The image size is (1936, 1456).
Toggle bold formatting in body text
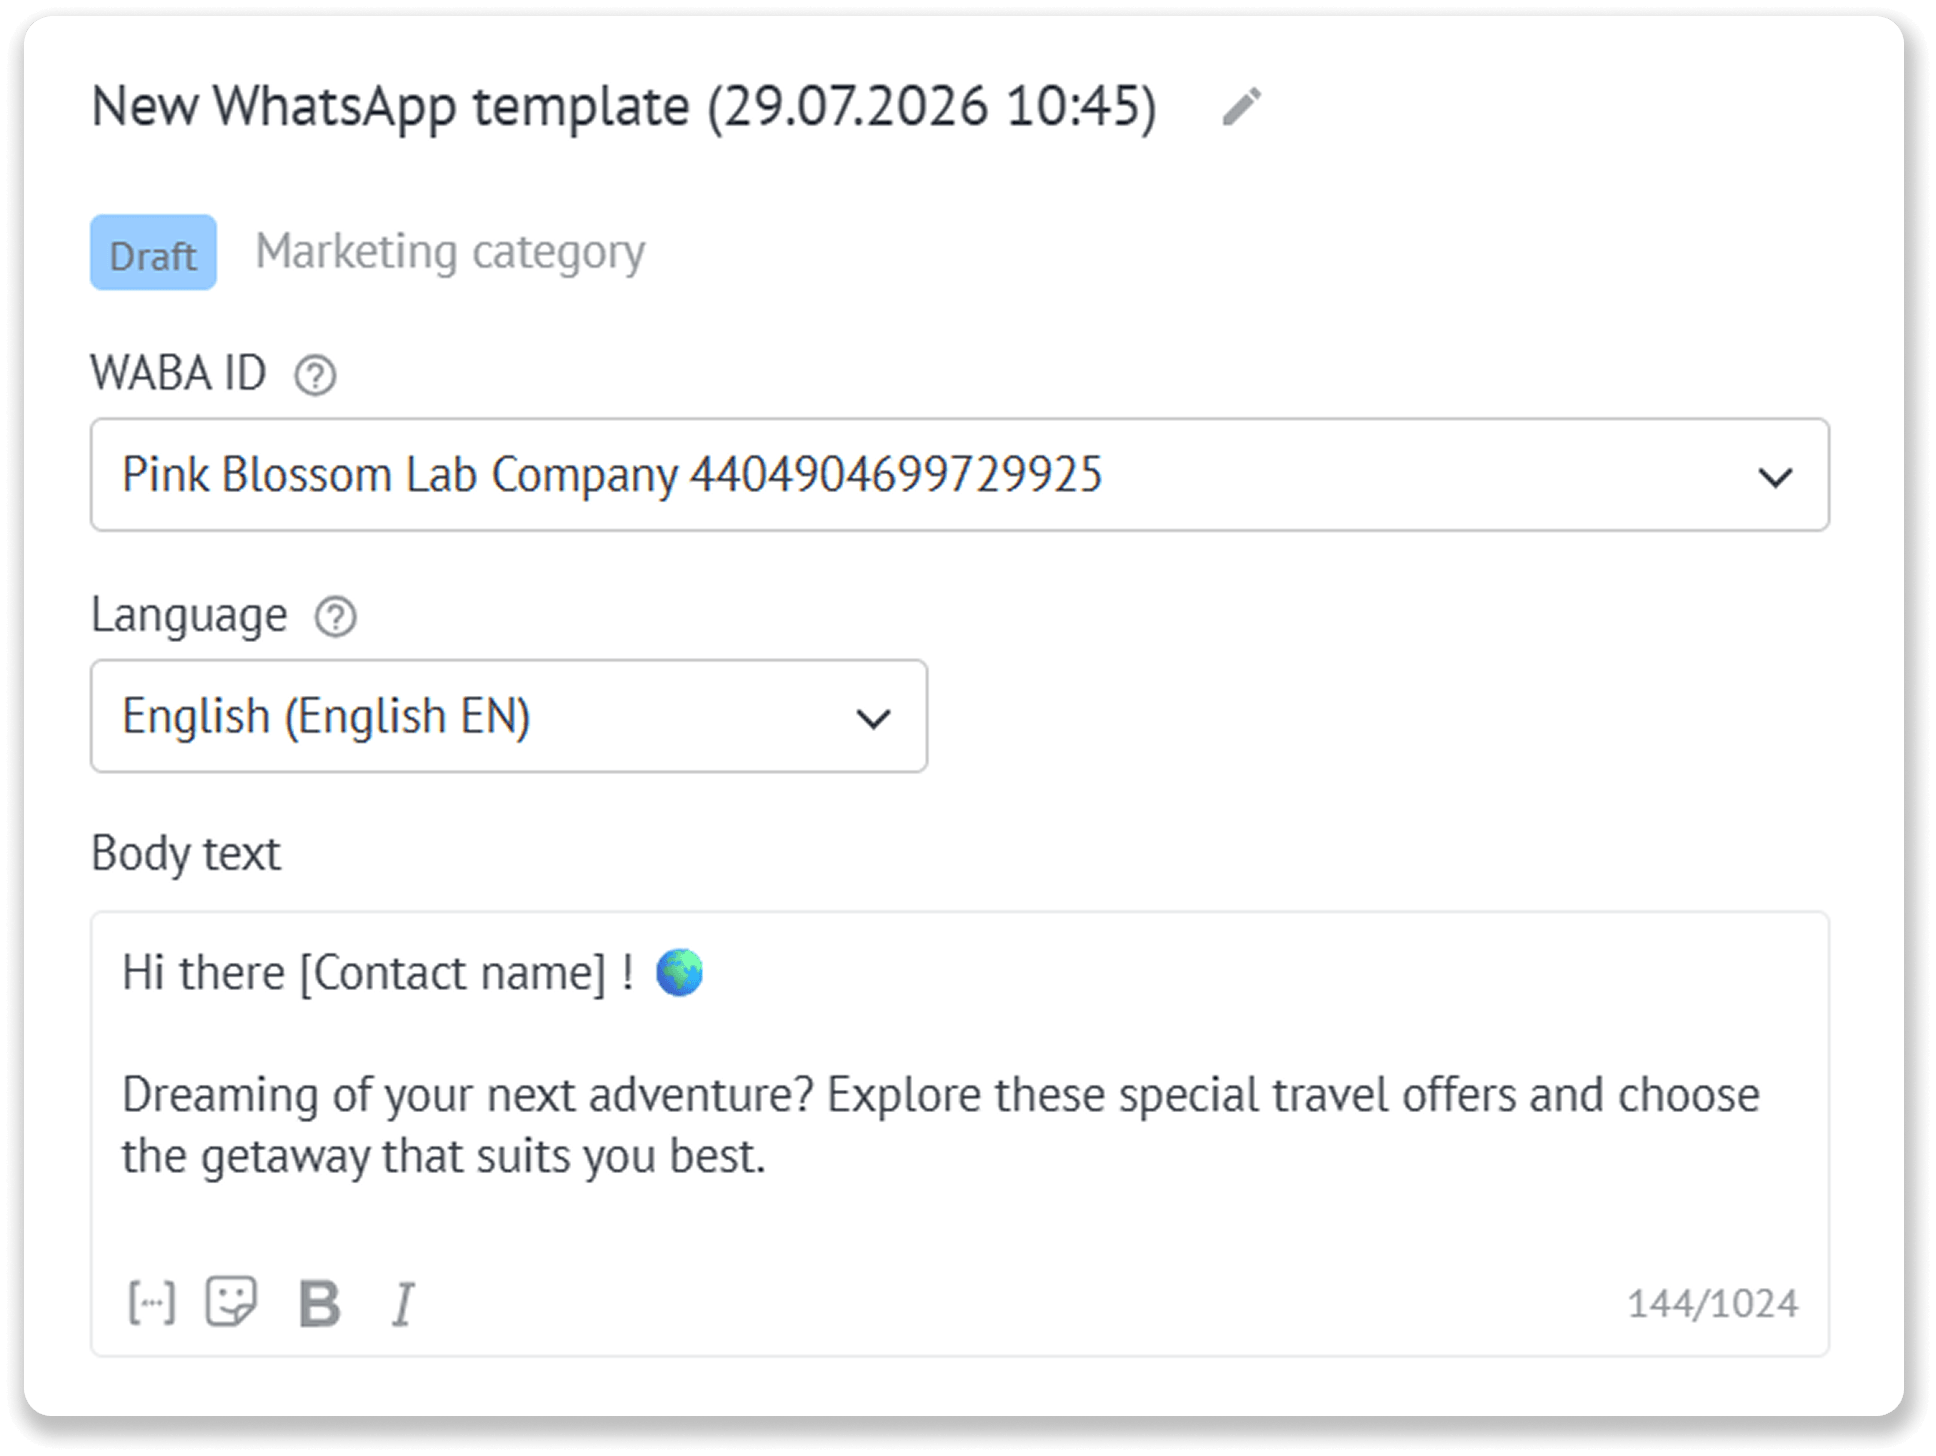tap(319, 1303)
